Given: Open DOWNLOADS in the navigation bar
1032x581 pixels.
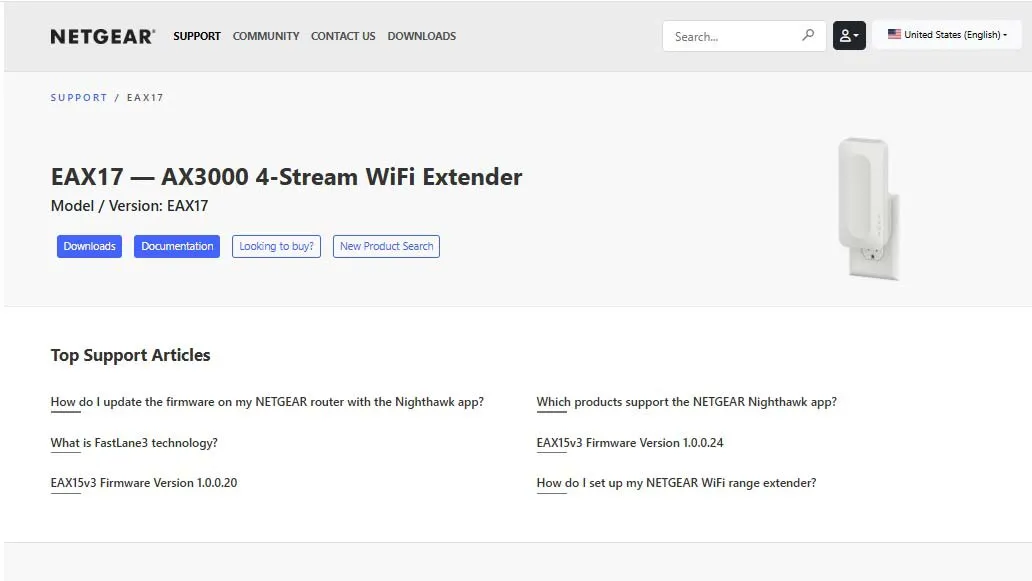Looking at the screenshot, I should (421, 36).
